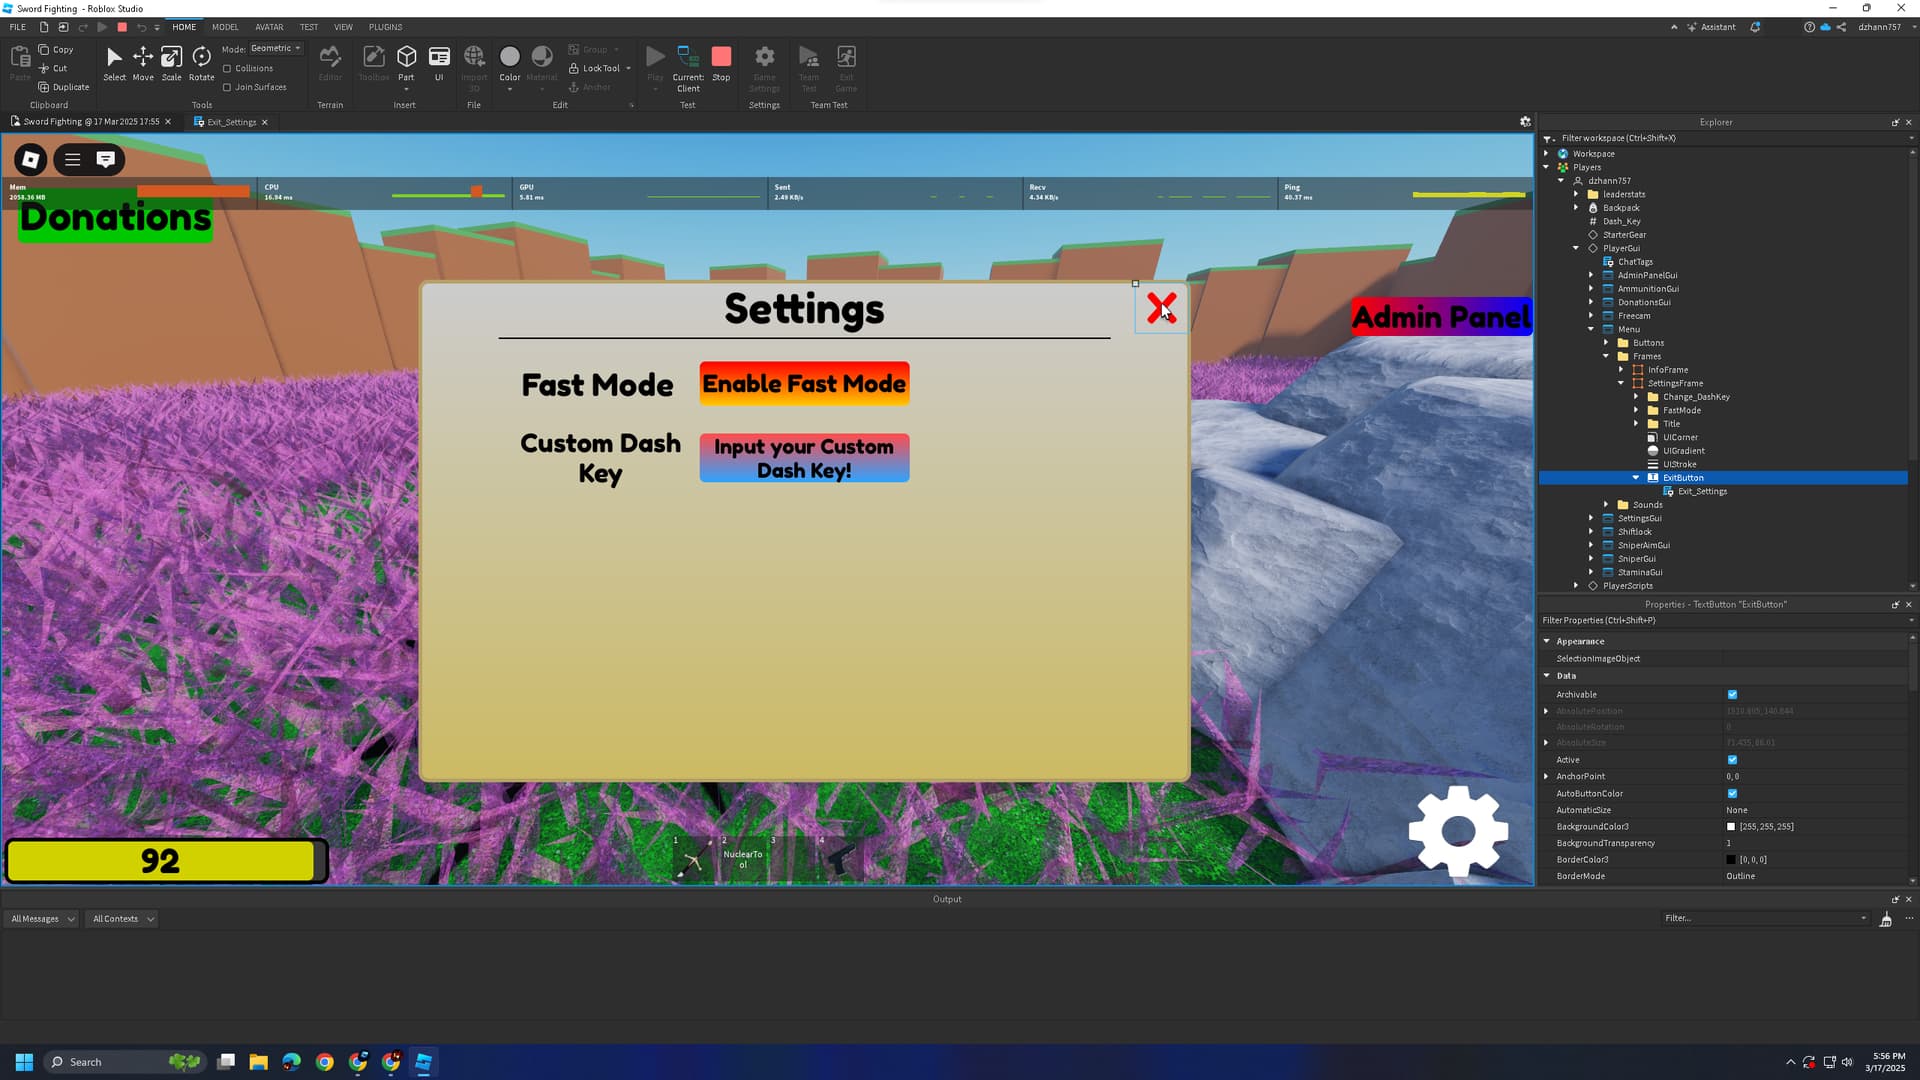Click the BorderColor3 black swatch

tap(1731, 860)
